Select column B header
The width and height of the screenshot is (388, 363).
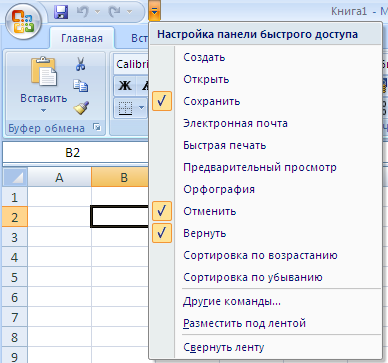coord(120,177)
